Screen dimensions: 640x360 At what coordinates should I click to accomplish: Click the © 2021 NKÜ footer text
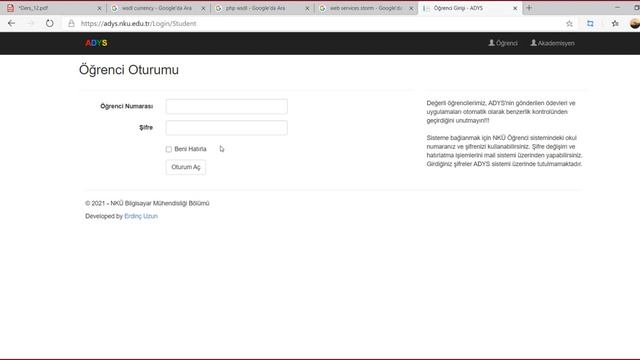[147, 203]
